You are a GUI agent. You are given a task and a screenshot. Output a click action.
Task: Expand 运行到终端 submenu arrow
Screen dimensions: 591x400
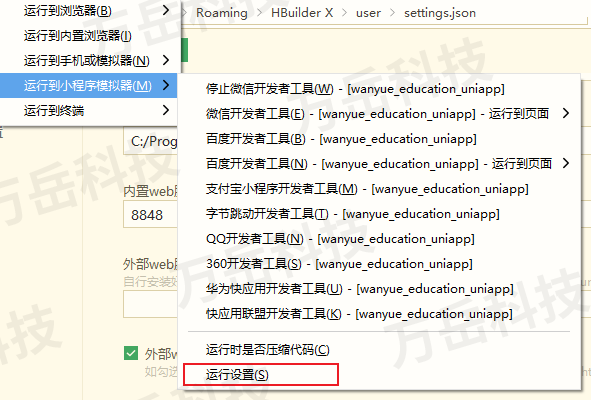[166, 110]
